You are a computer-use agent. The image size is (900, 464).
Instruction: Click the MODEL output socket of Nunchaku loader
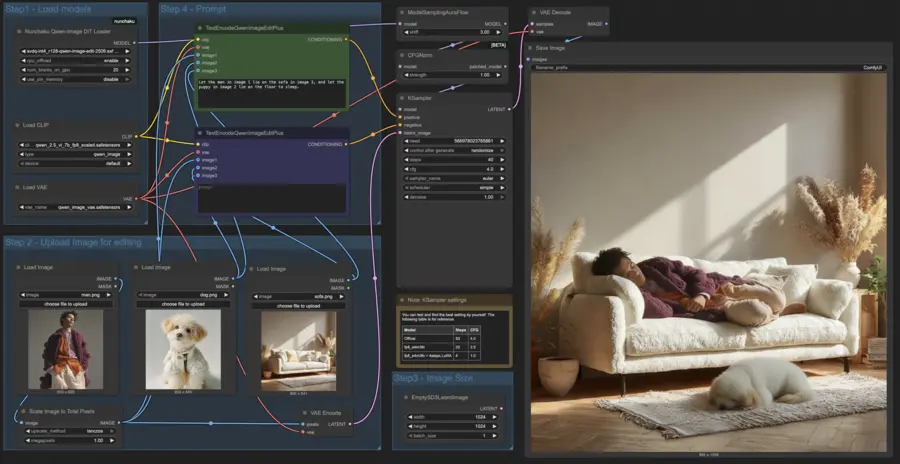tap(135, 42)
